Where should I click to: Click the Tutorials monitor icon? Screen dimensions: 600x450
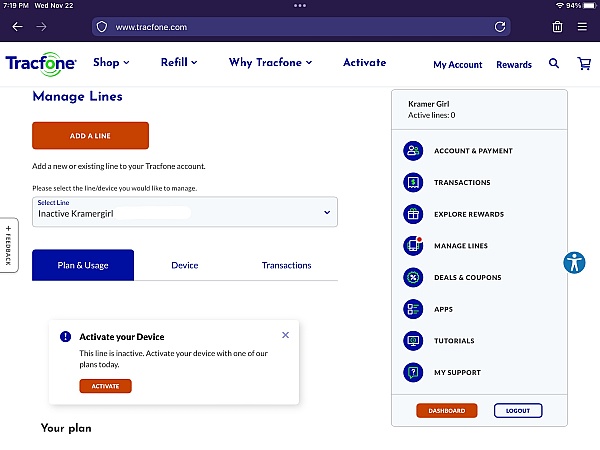[x=413, y=341]
